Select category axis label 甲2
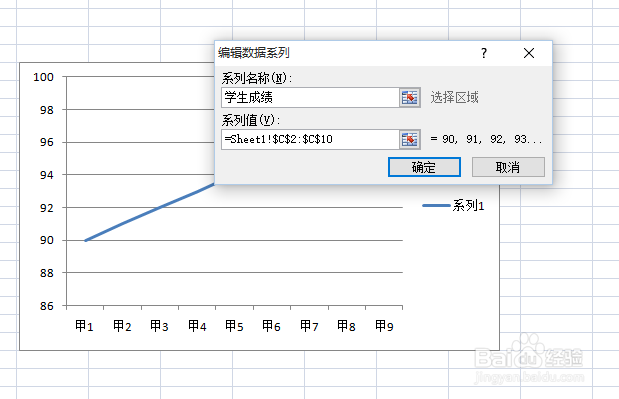This screenshot has width=619, height=399. click(x=122, y=326)
